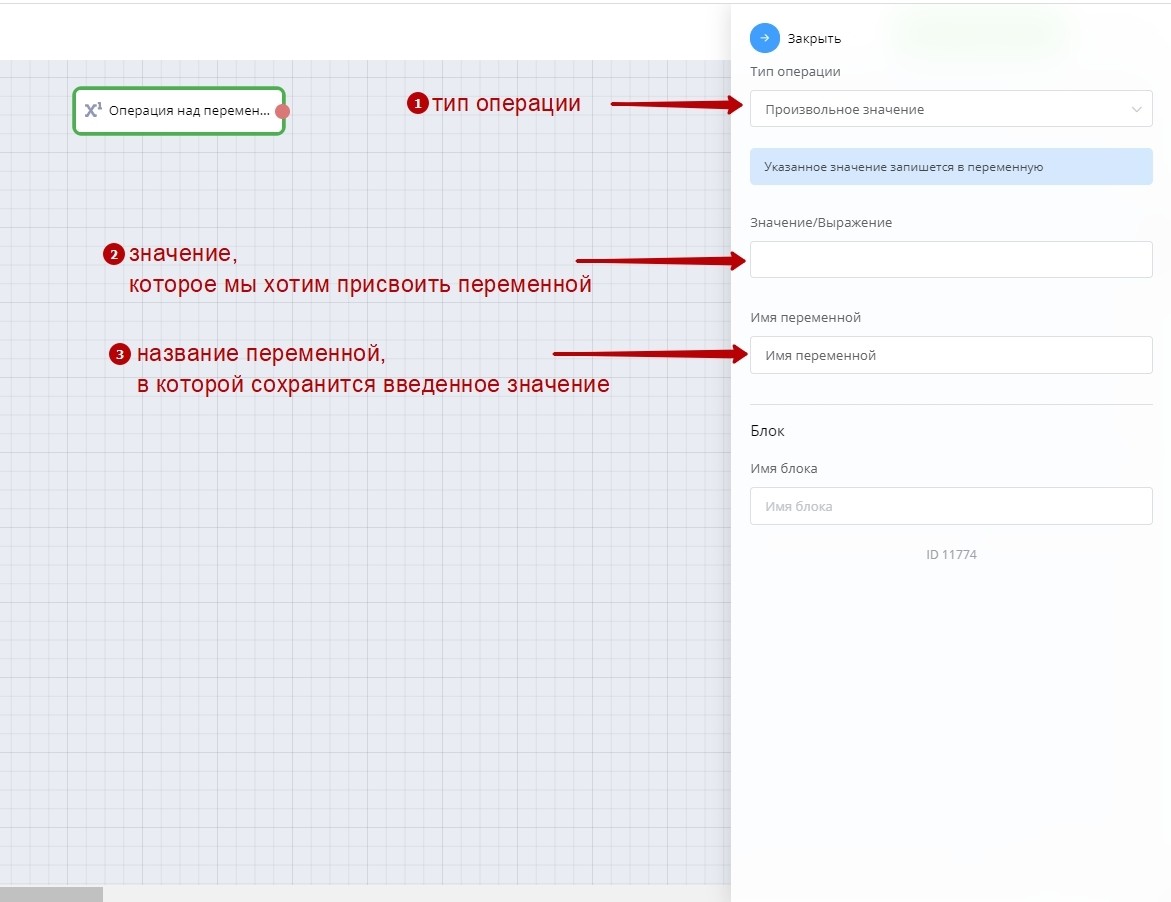Screen dimensions: 1171x902
Task: Click the "Имя блока" input field
Action: pyautogui.click(x=950, y=506)
